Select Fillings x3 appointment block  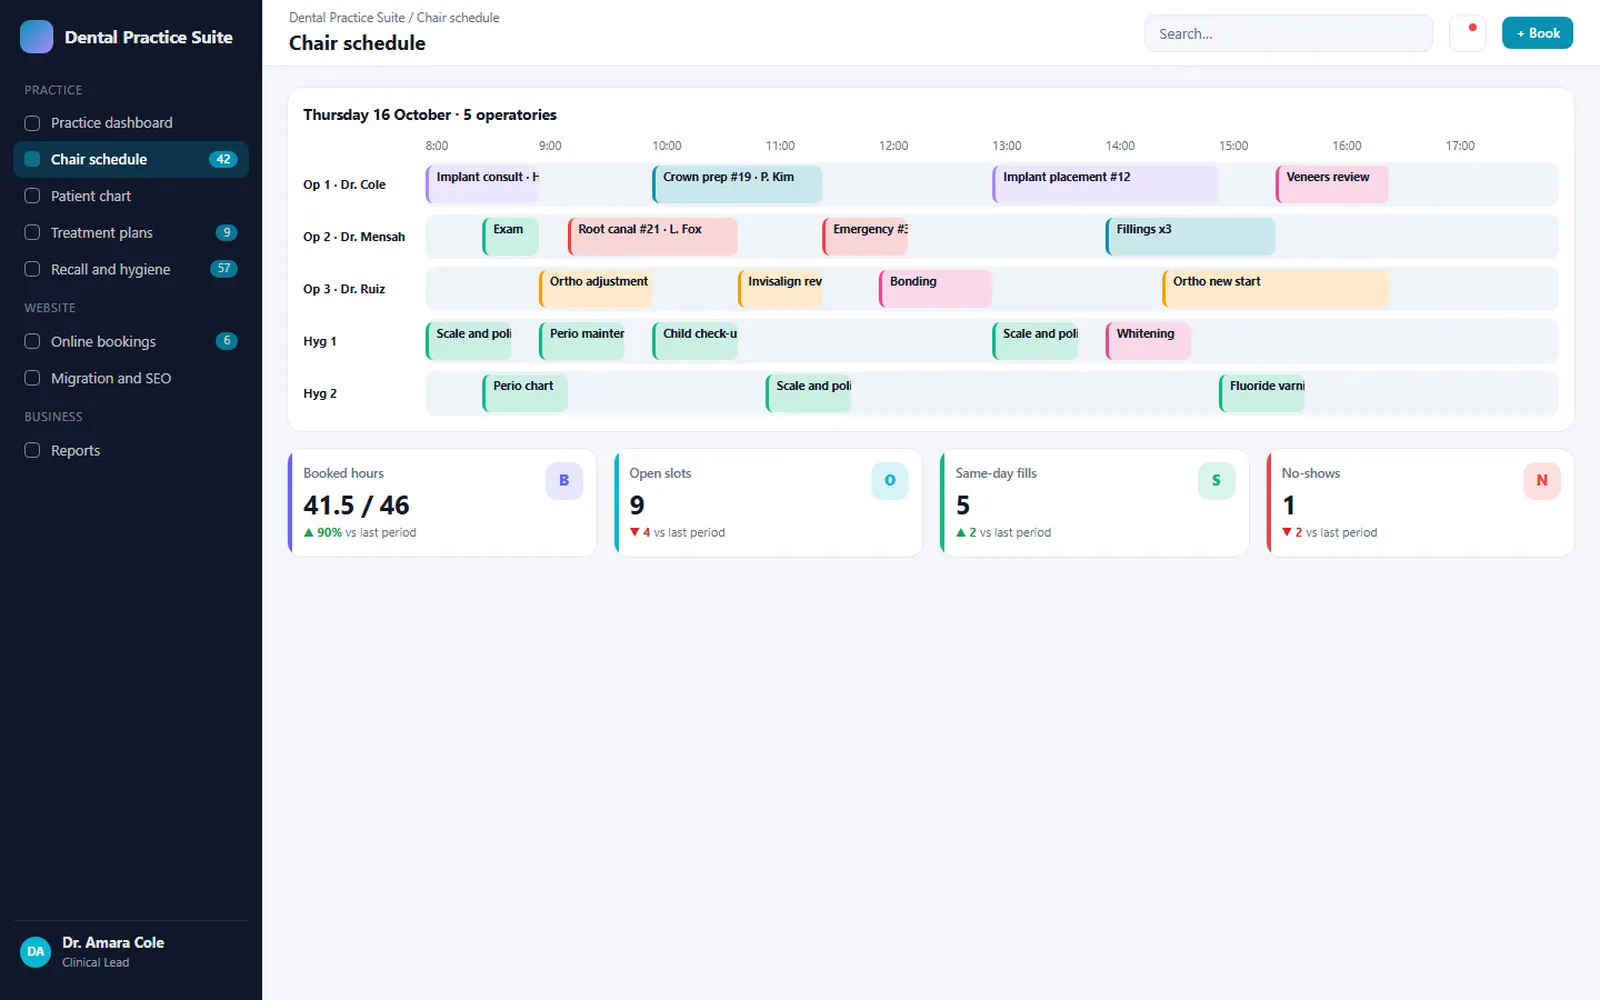(x=1190, y=236)
